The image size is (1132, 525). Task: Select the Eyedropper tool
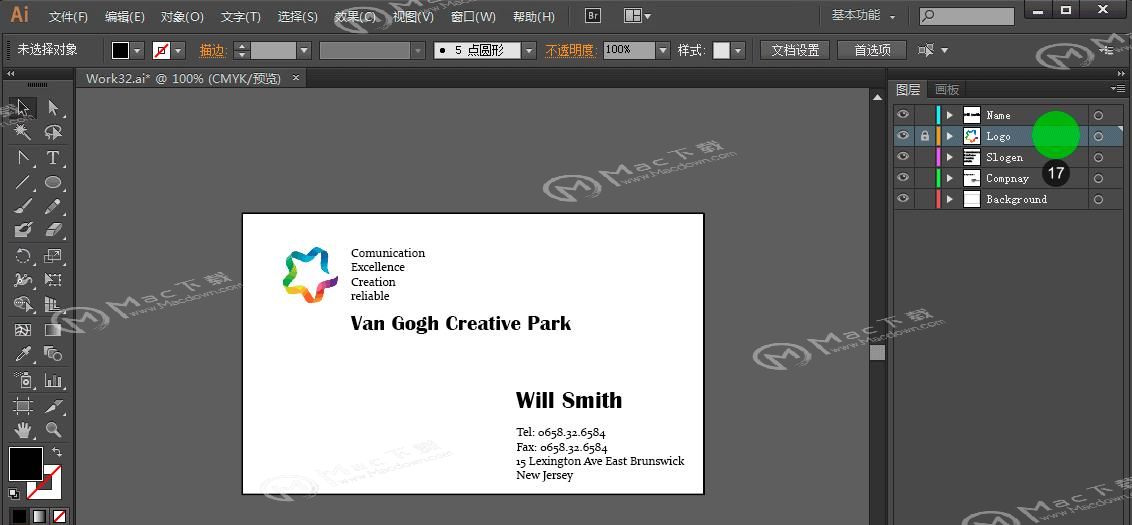[23, 354]
